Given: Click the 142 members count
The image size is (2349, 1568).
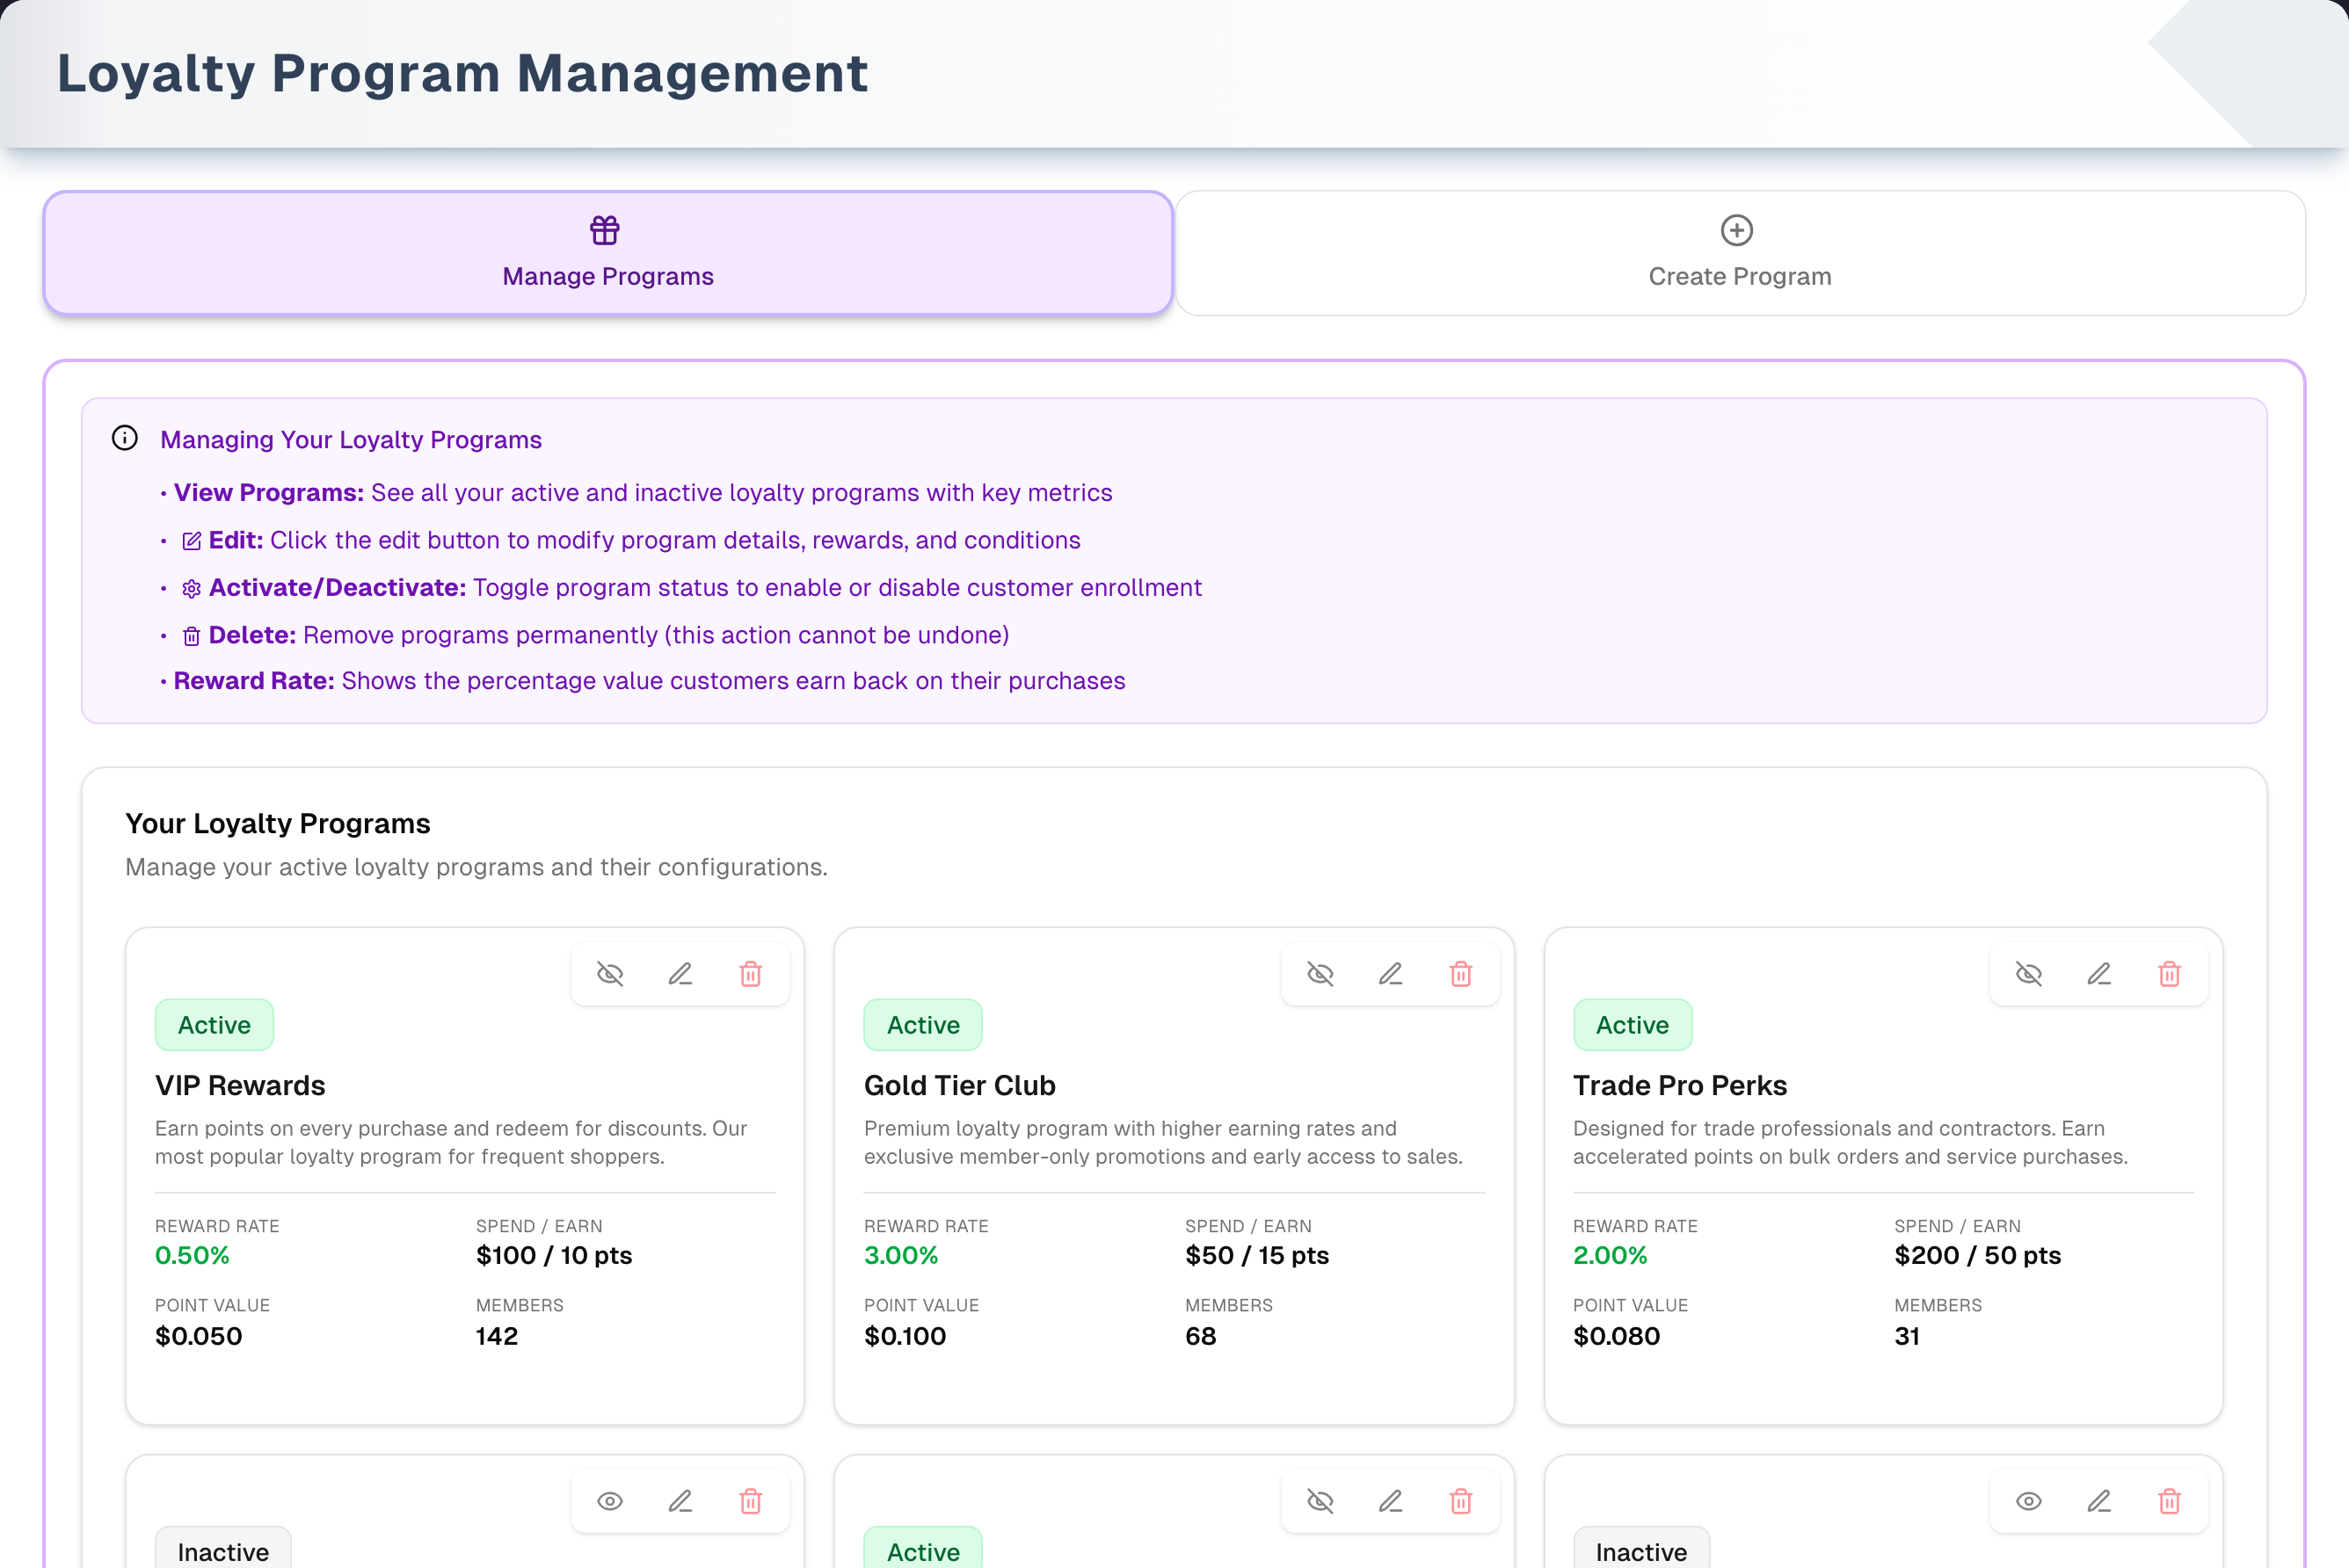Looking at the screenshot, I should point(497,1336).
